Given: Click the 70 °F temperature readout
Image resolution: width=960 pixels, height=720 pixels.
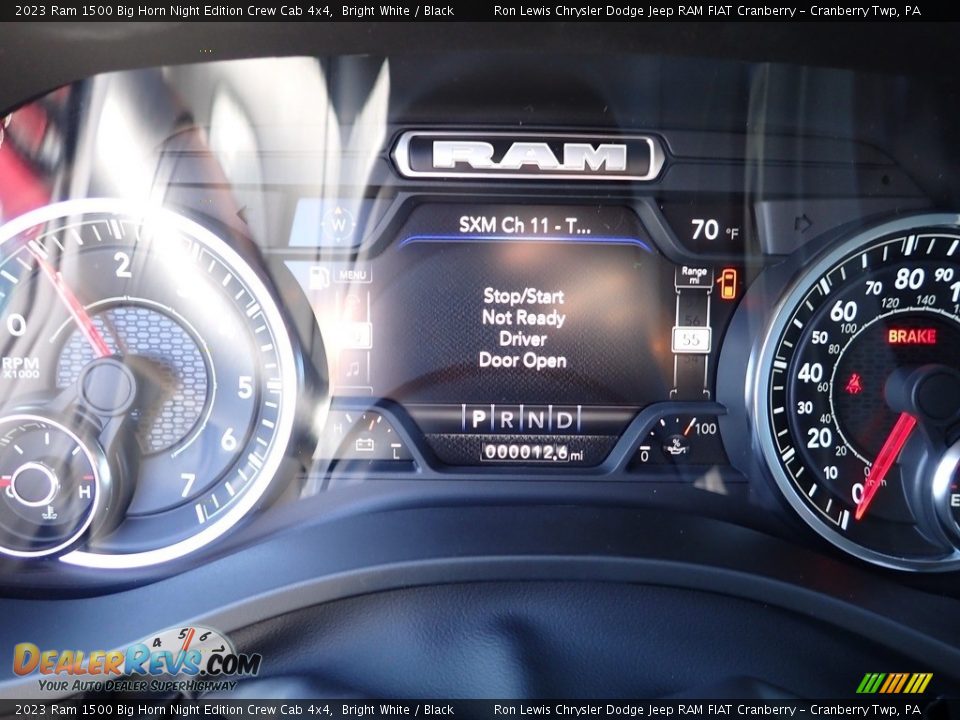Looking at the screenshot, I should point(714,230).
